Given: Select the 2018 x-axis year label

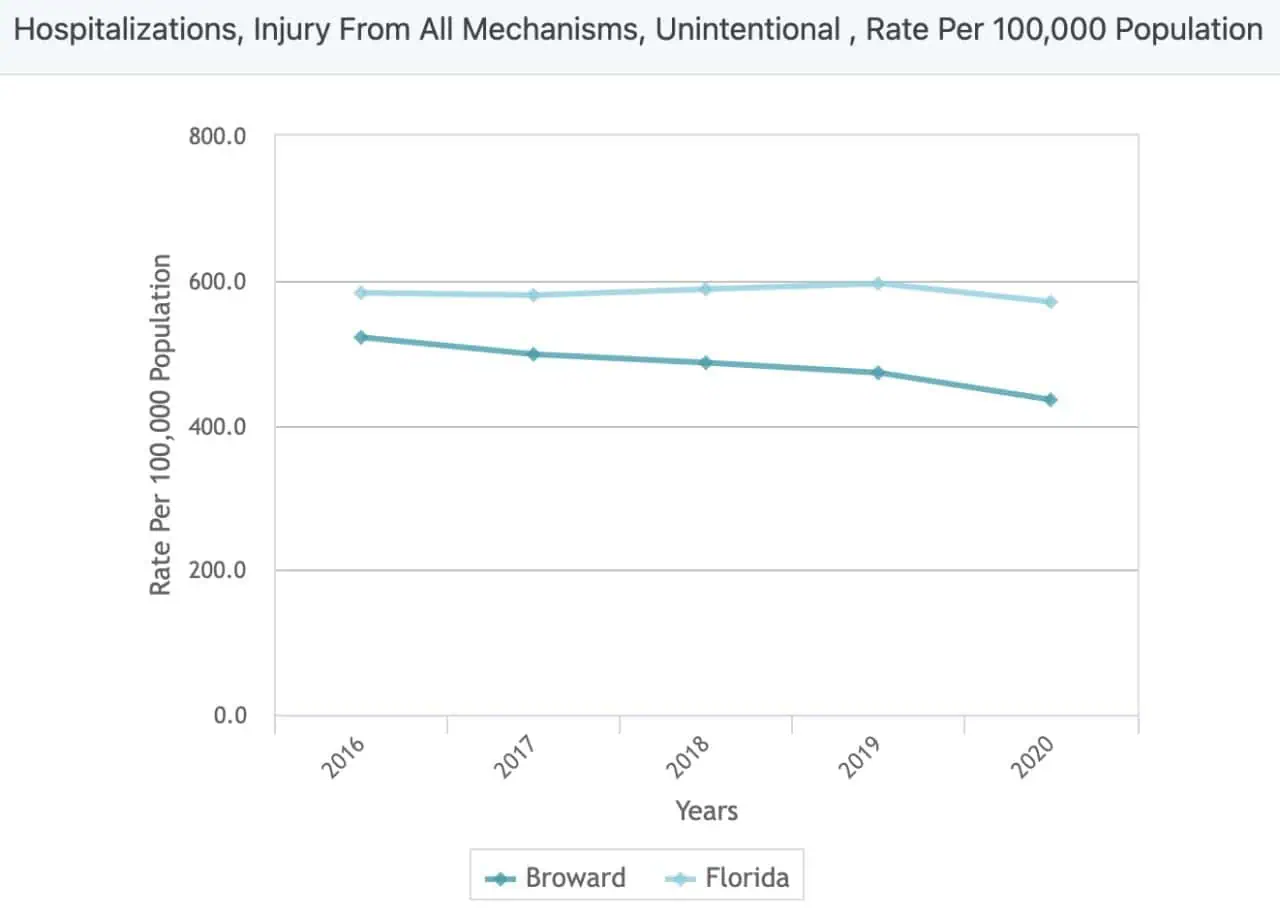Looking at the screenshot, I should pos(689,759).
